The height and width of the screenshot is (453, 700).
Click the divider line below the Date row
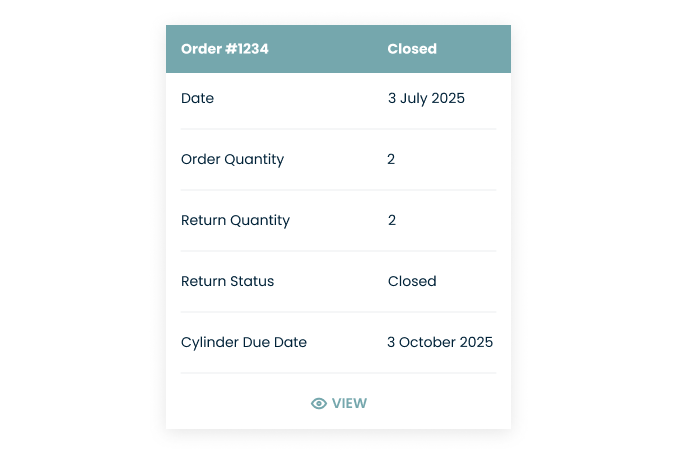point(338,129)
